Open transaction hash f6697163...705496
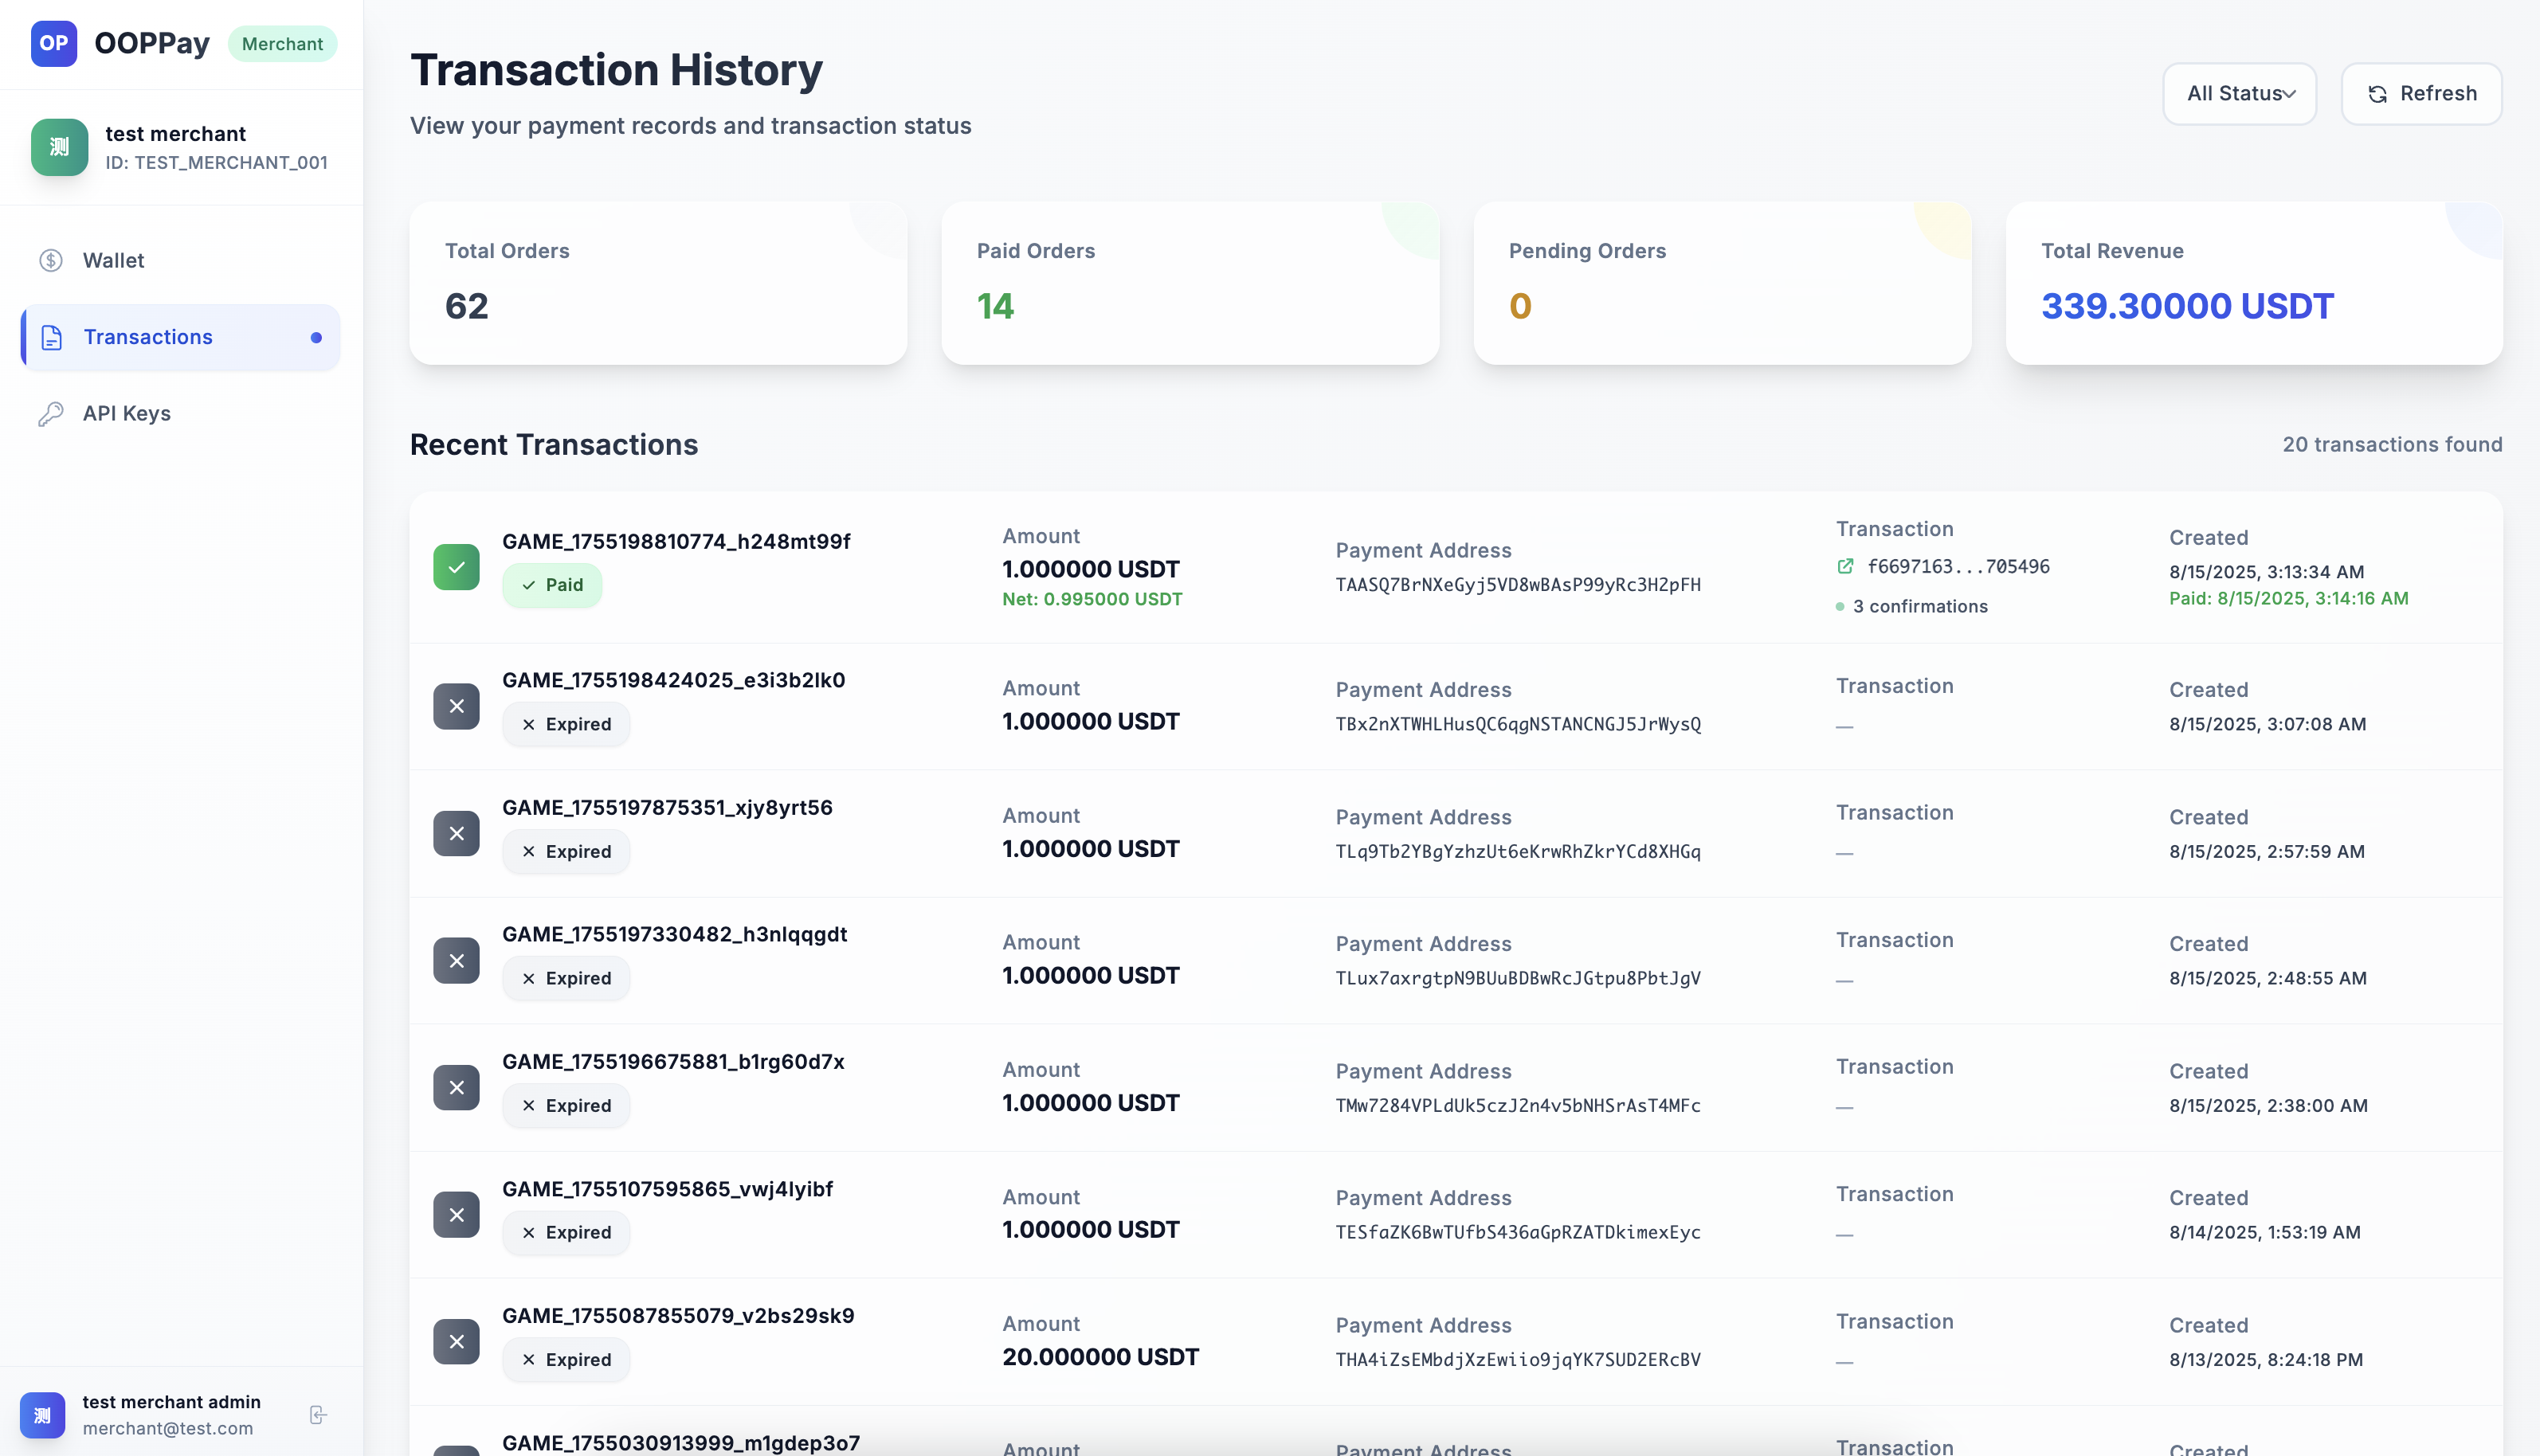This screenshot has width=2540, height=1456. 1958,566
